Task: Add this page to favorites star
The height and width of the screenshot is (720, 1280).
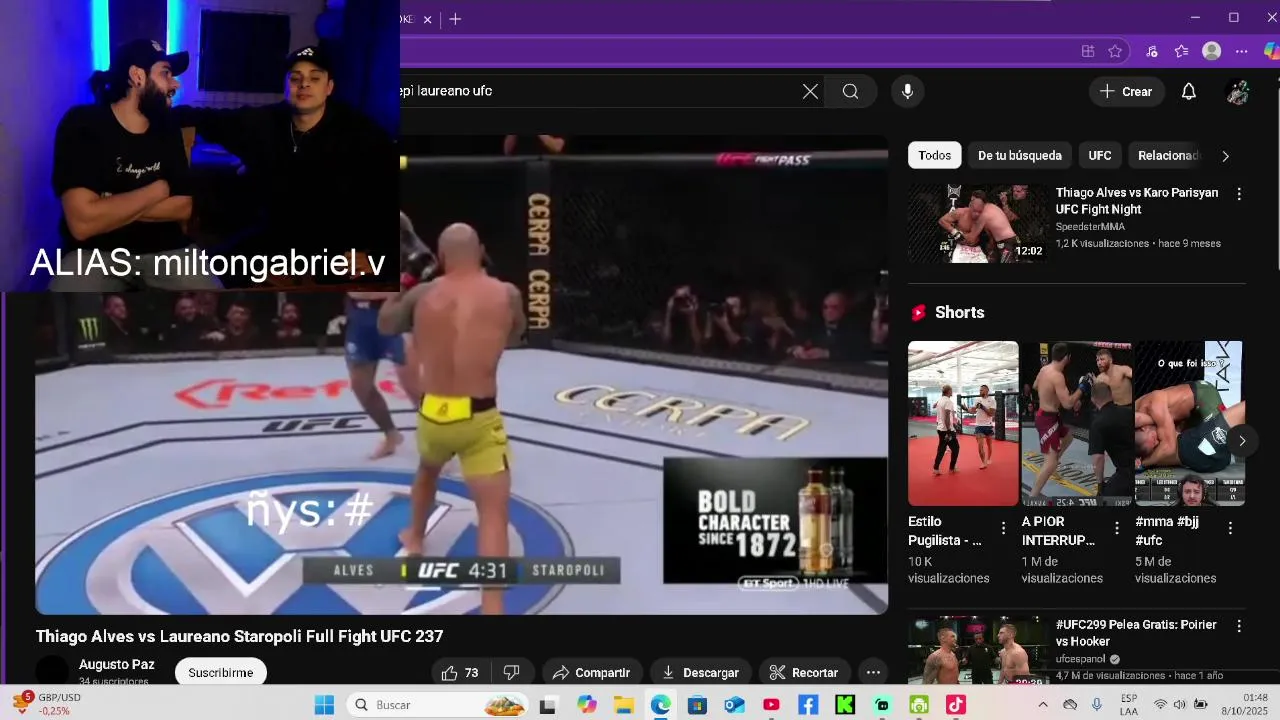Action: click(x=1115, y=51)
